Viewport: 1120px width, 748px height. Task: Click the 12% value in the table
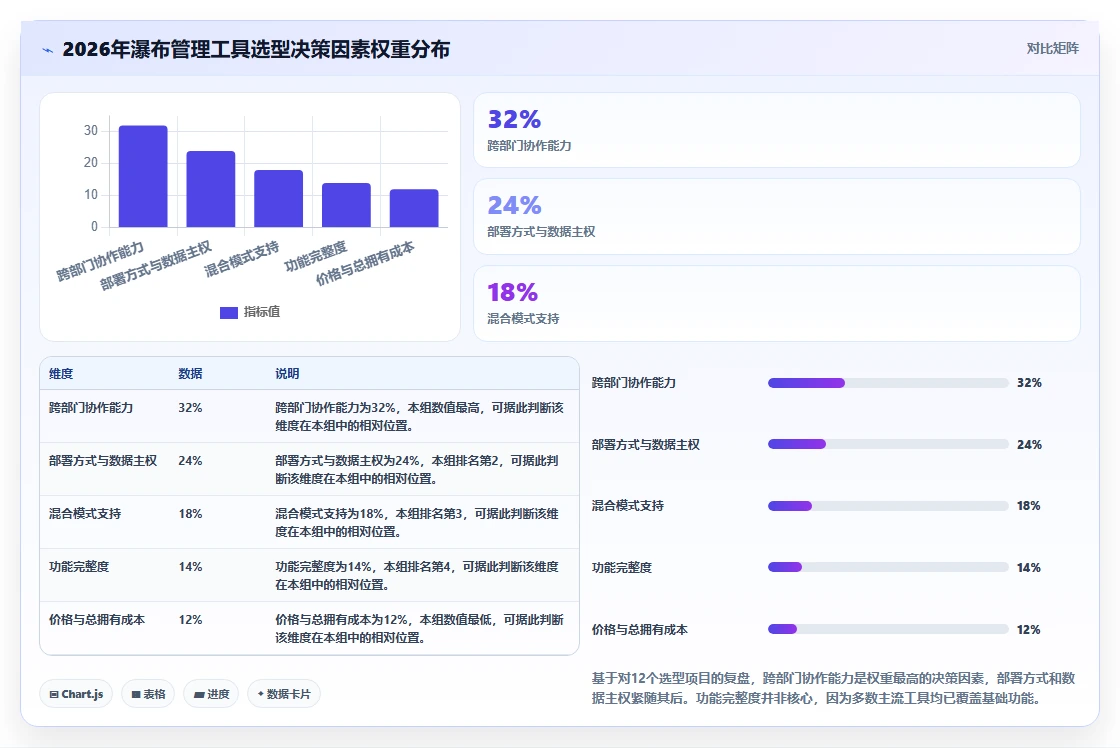tap(190, 619)
